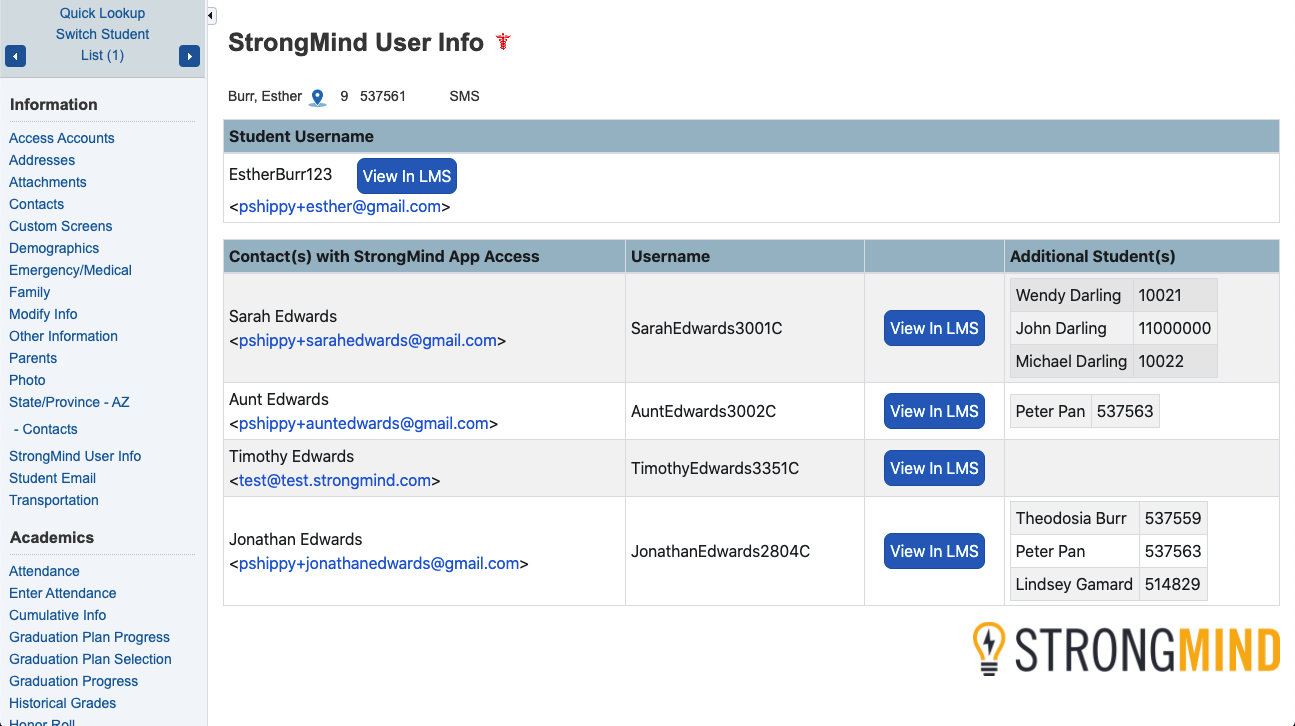Open Contacts in Information section
Screen dimensions: 1295x726
click(x=37, y=204)
